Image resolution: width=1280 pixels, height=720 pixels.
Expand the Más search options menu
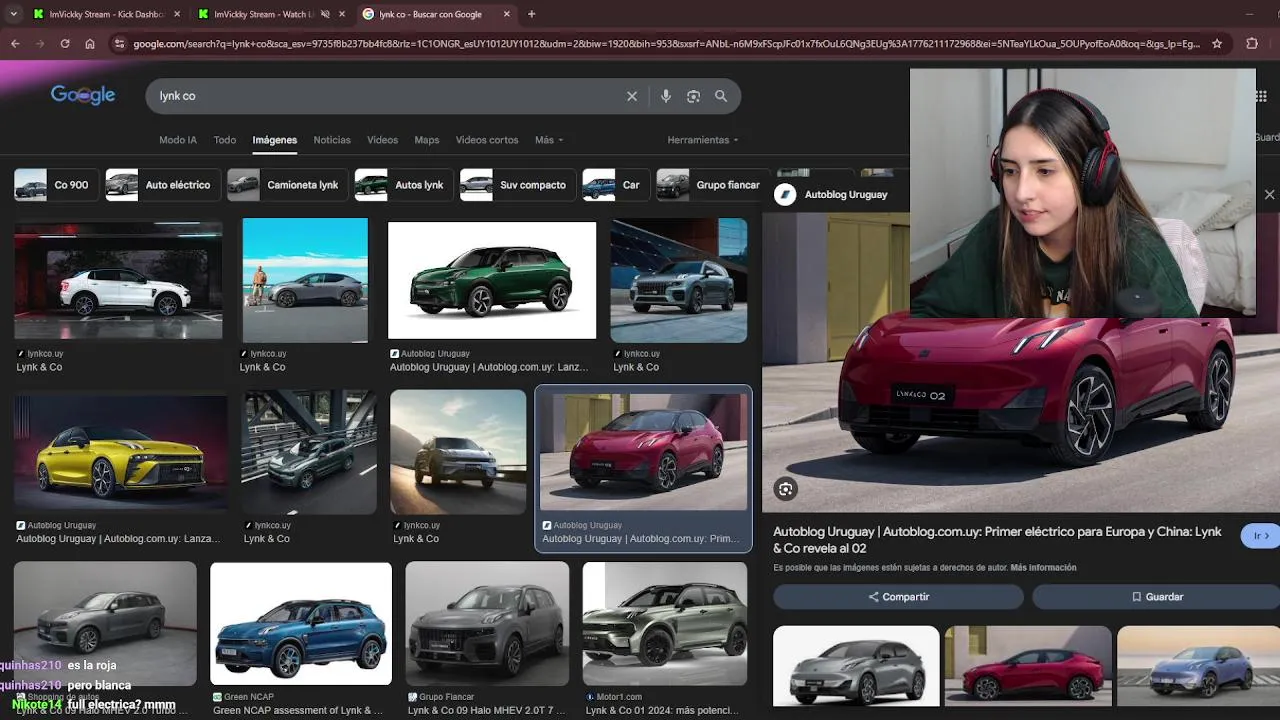549,140
